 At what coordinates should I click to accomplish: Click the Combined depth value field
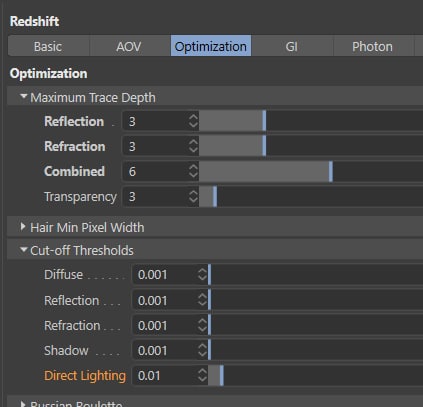(154, 171)
